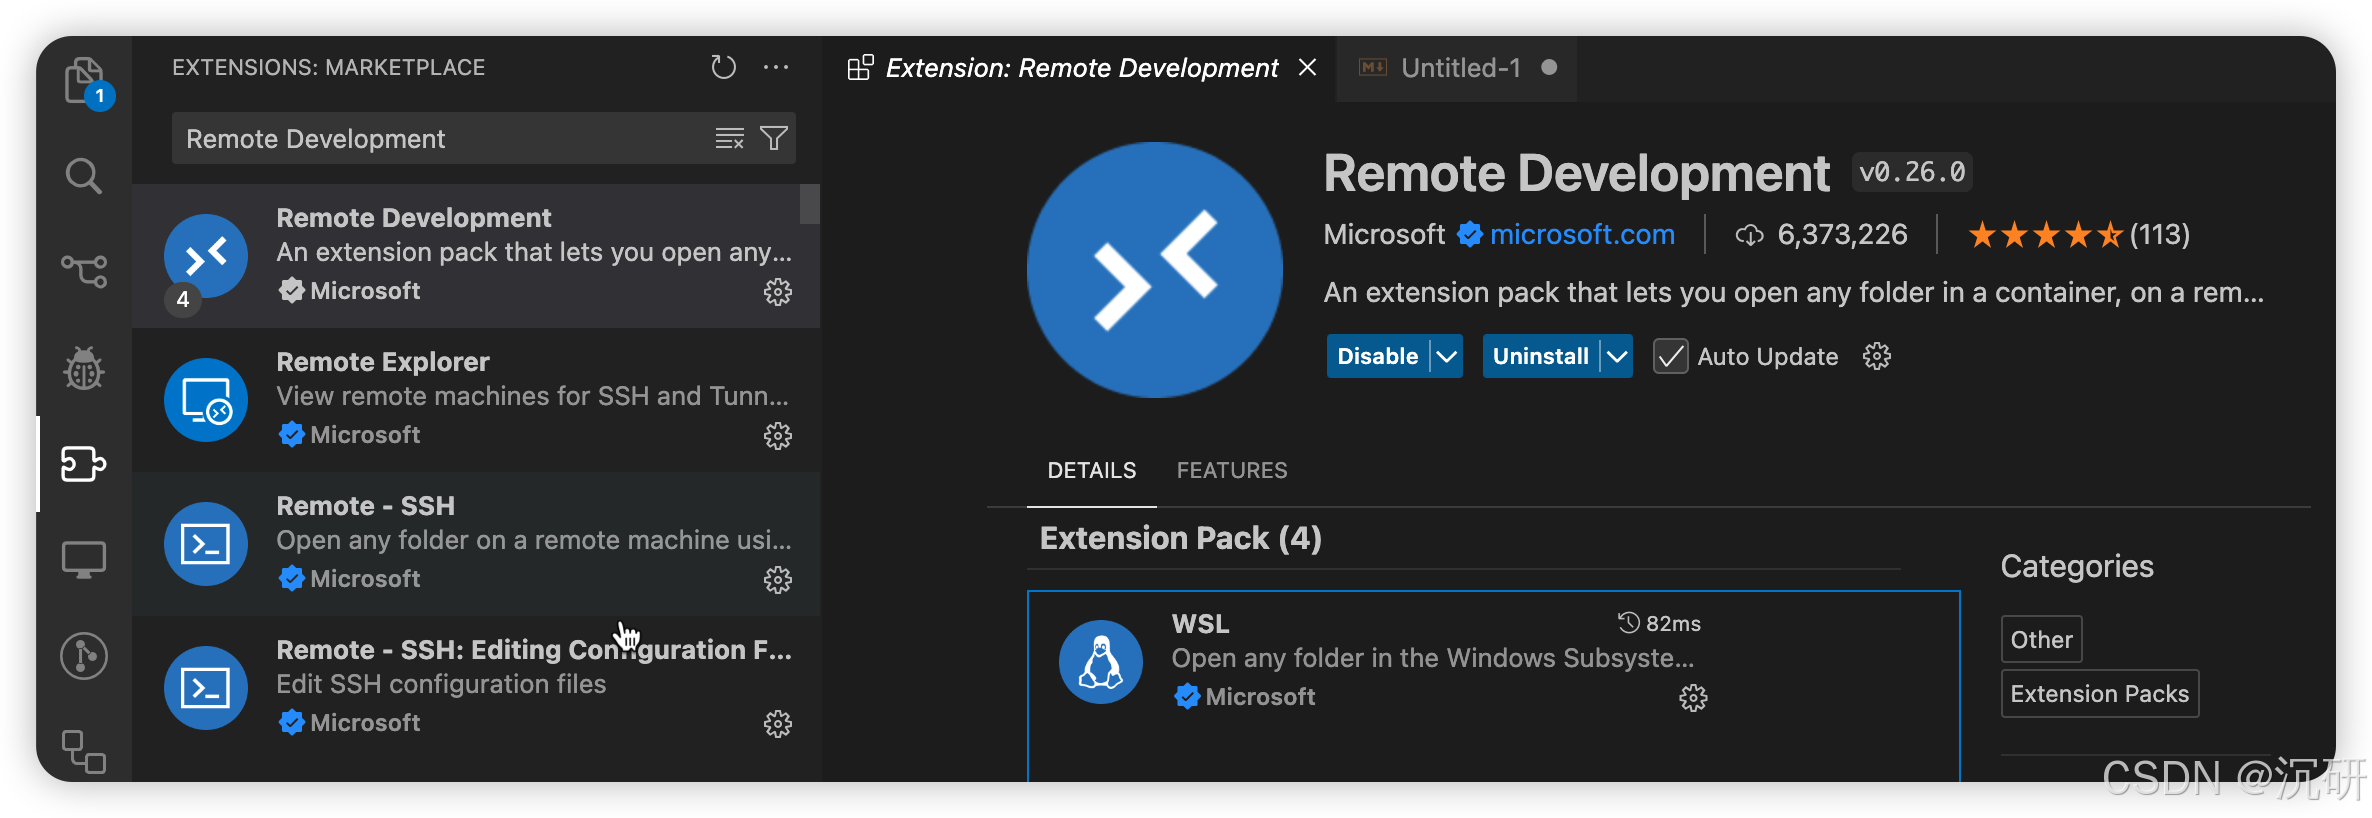This screenshot has height=818, width=2372.
Task: Clear extensions search results icon
Action: click(x=729, y=138)
